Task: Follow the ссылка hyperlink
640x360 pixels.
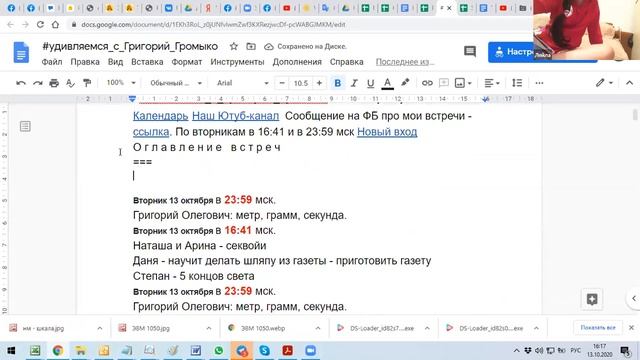Action: (x=151, y=132)
